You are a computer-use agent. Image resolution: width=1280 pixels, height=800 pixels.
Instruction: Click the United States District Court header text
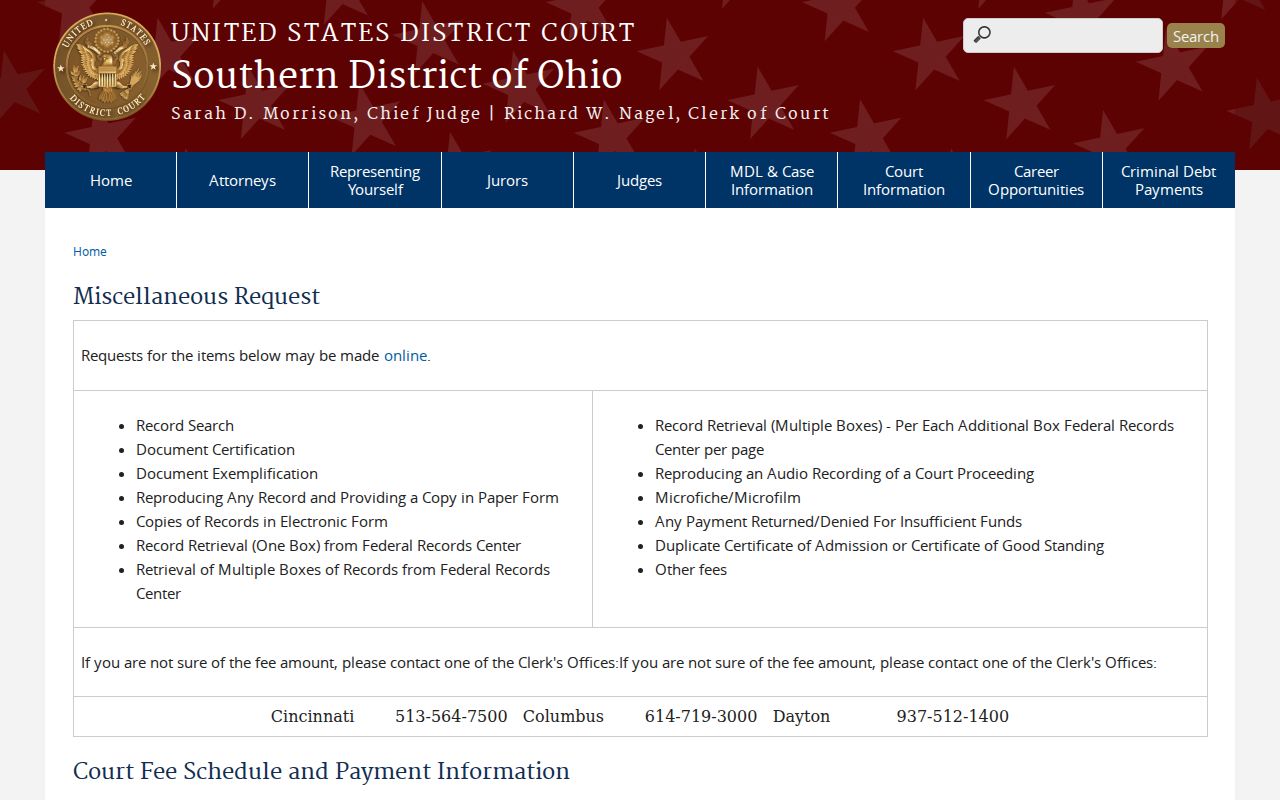coord(403,32)
